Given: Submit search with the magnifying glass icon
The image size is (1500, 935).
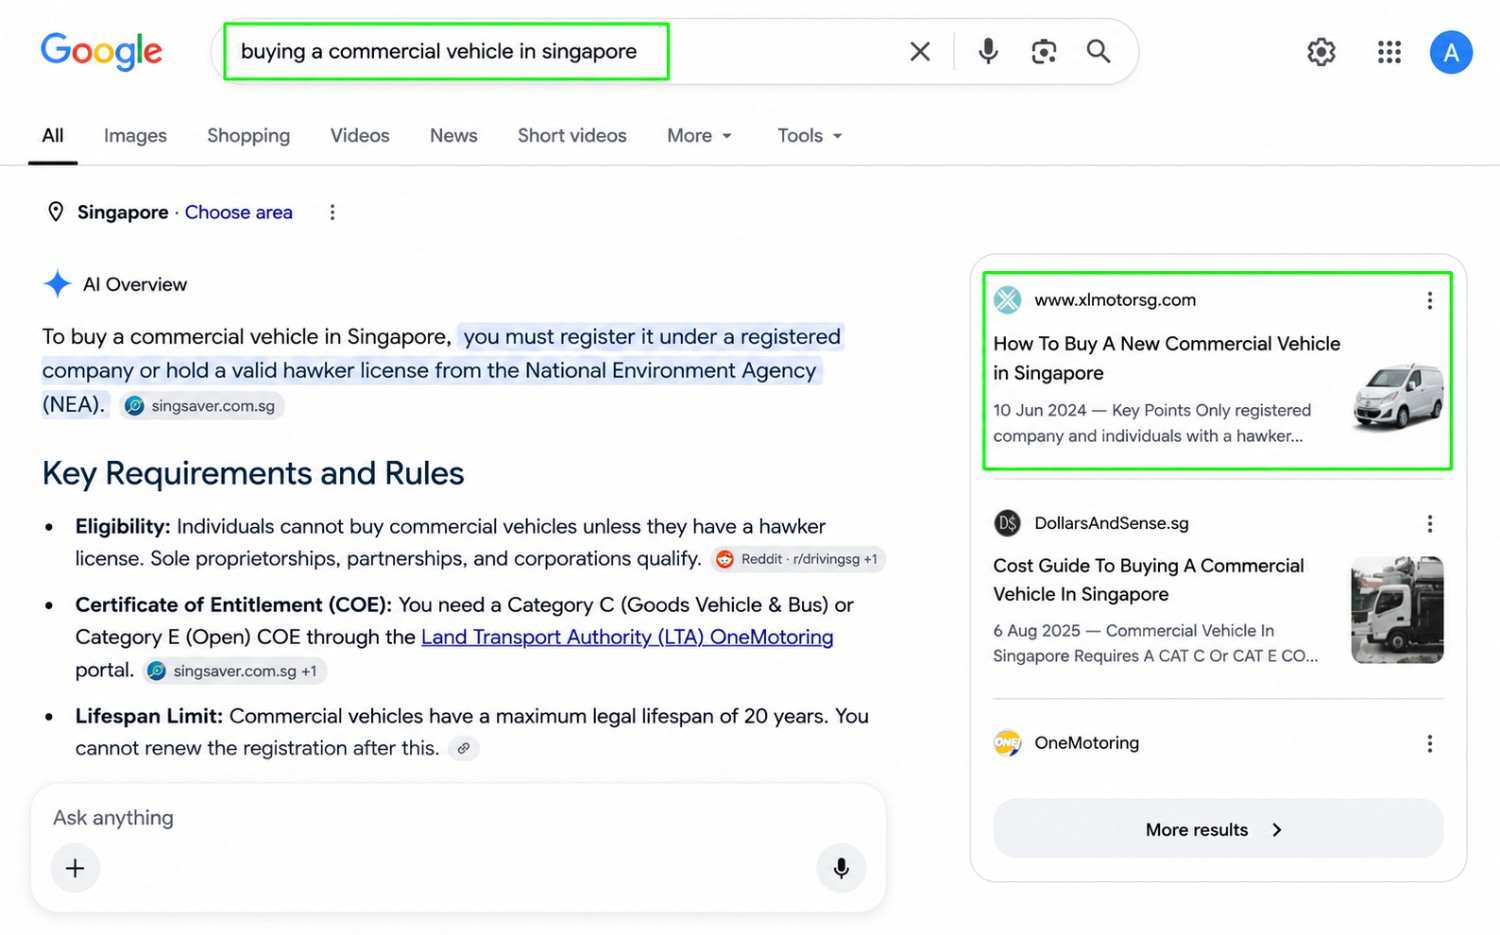Looking at the screenshot, I should pos(1098,51).
